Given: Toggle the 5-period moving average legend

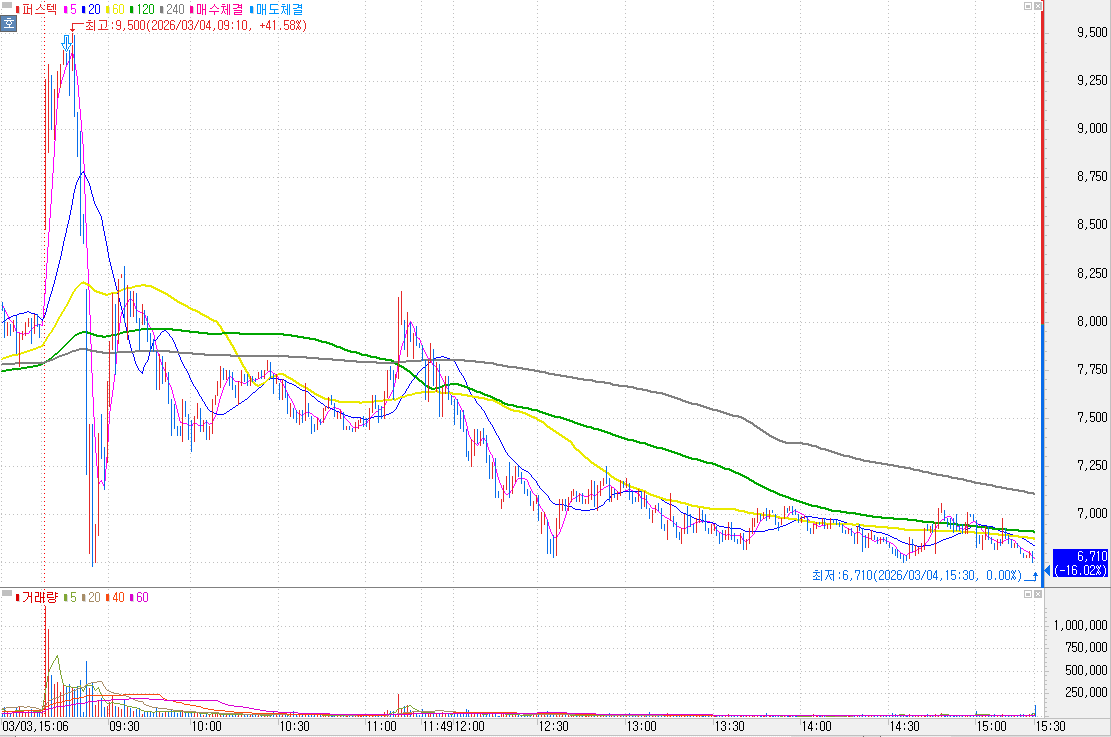Looking at the screenshot, I should coord(72,9).
